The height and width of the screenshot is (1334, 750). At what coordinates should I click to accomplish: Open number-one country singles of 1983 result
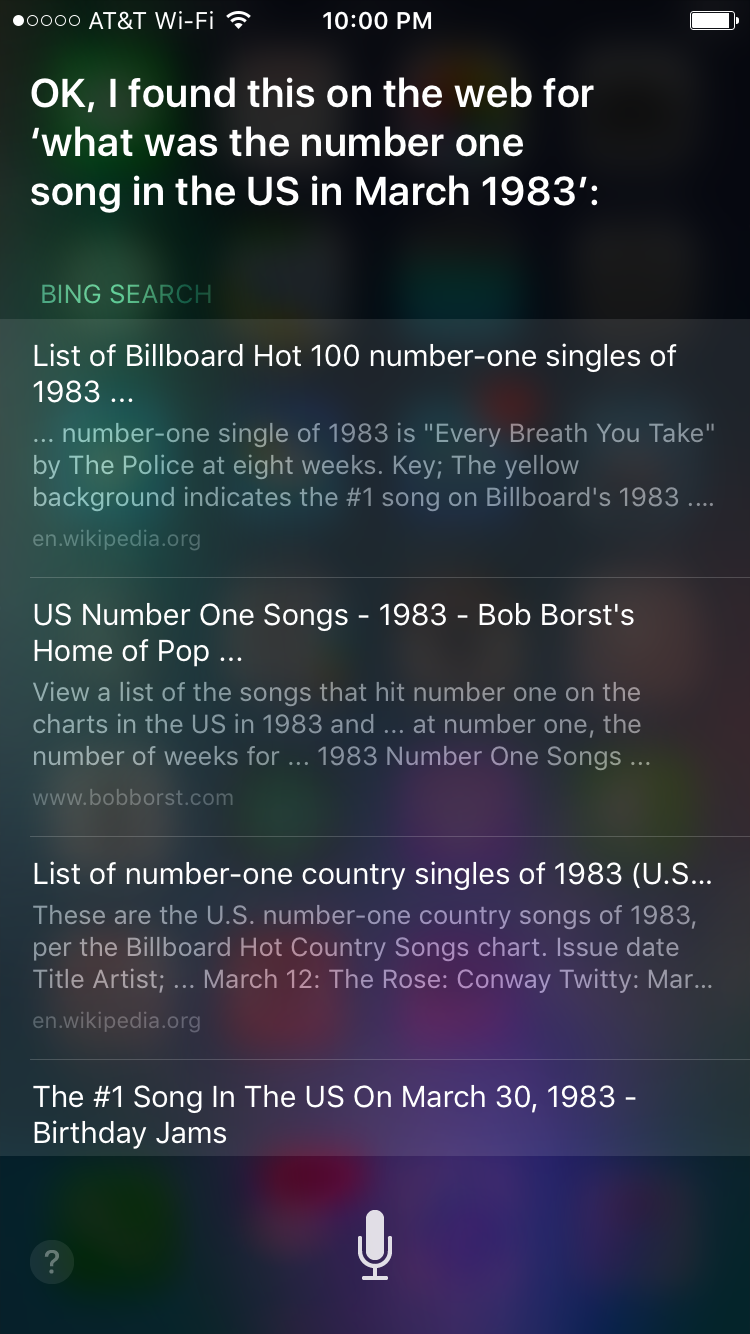coord(372,874)
